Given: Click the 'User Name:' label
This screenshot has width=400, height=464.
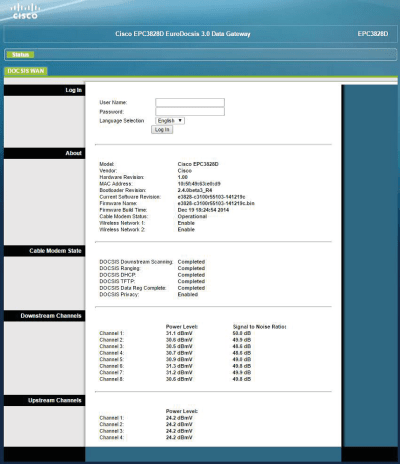Looking at the screenshot, I should click(x=113, y=102).
